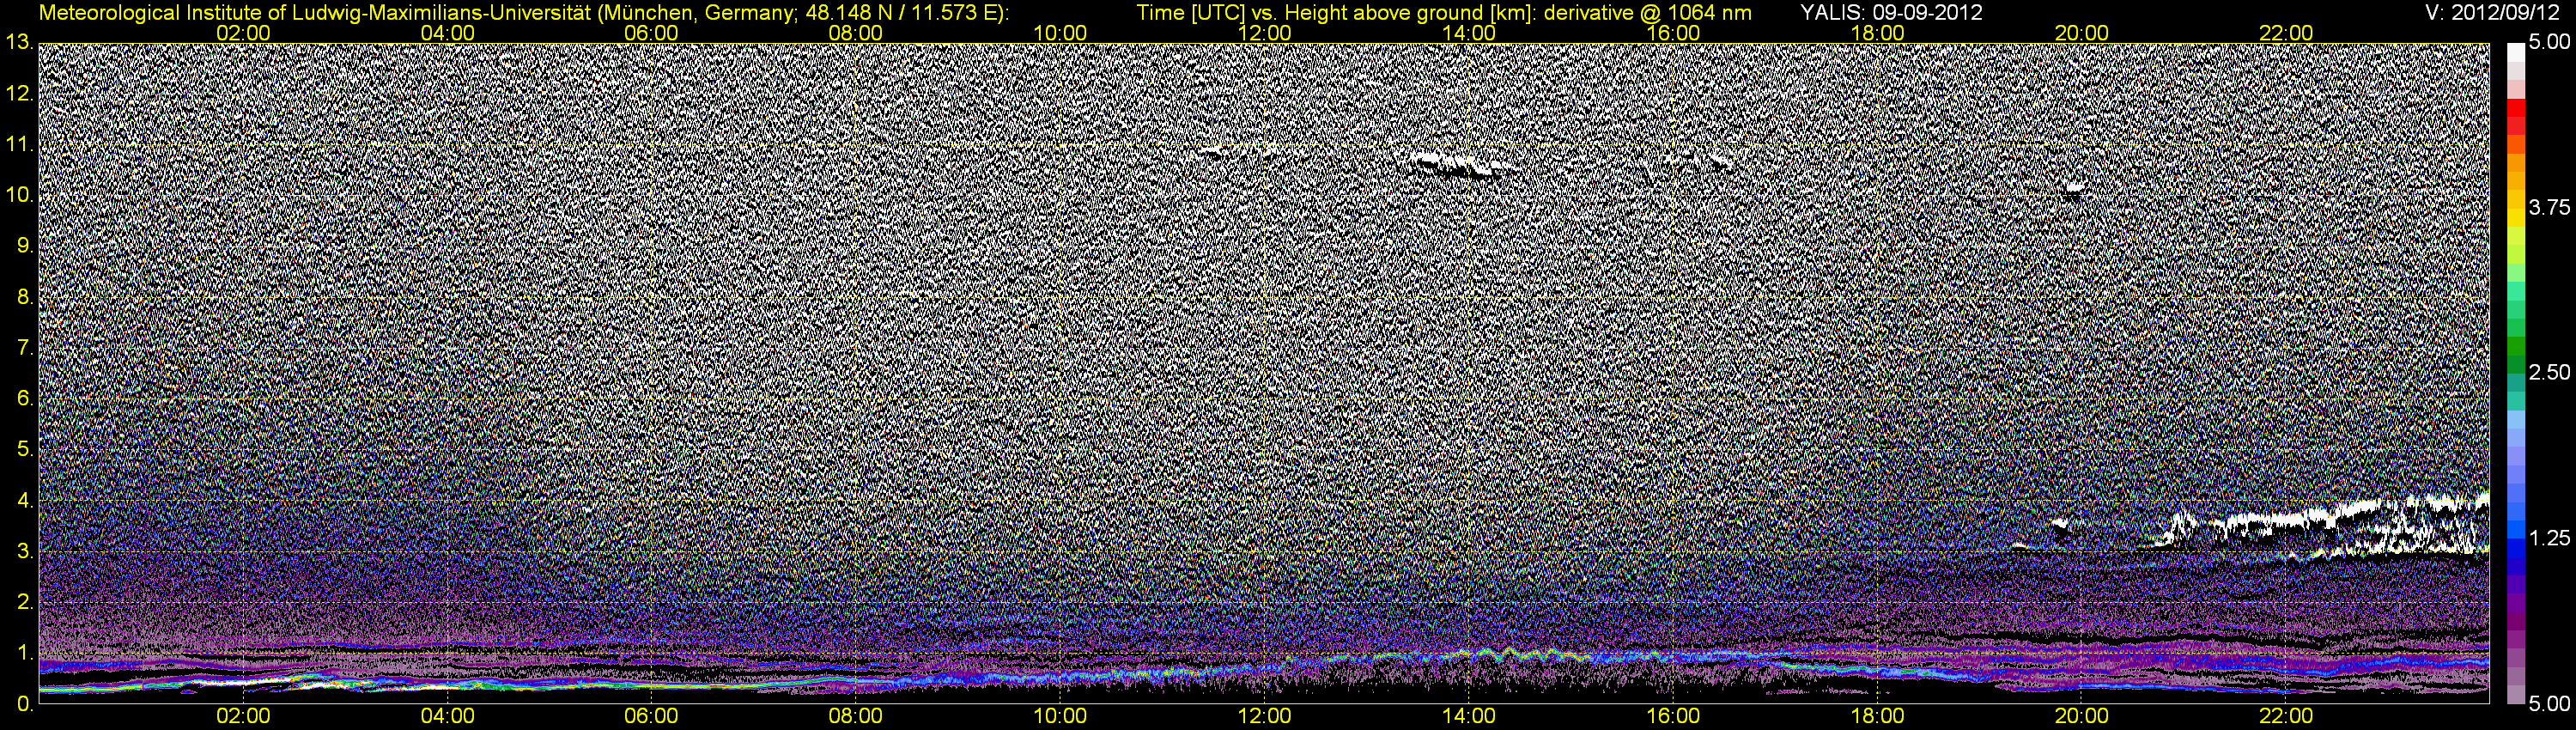Click the 02:00 label on the top time axis
This screenshot has height=730, width=2576.
point(243,33)
